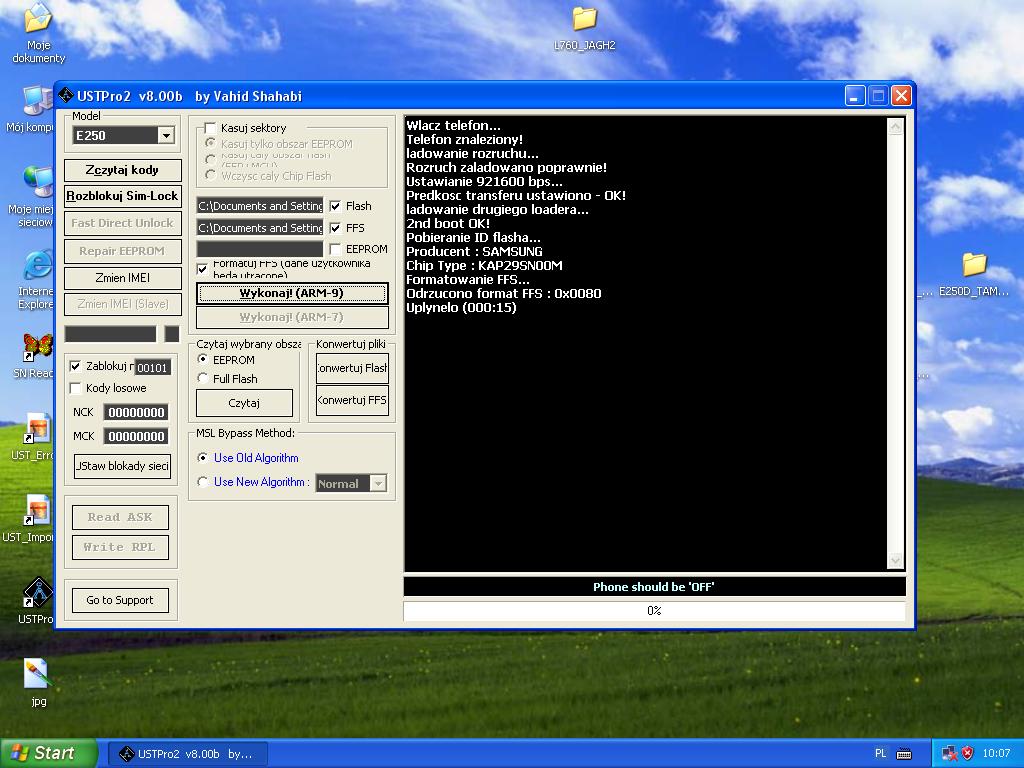Launch SN Reader butterfly shortcut
The width and height of the screenshot is (1024, 768).
[35, 356]
